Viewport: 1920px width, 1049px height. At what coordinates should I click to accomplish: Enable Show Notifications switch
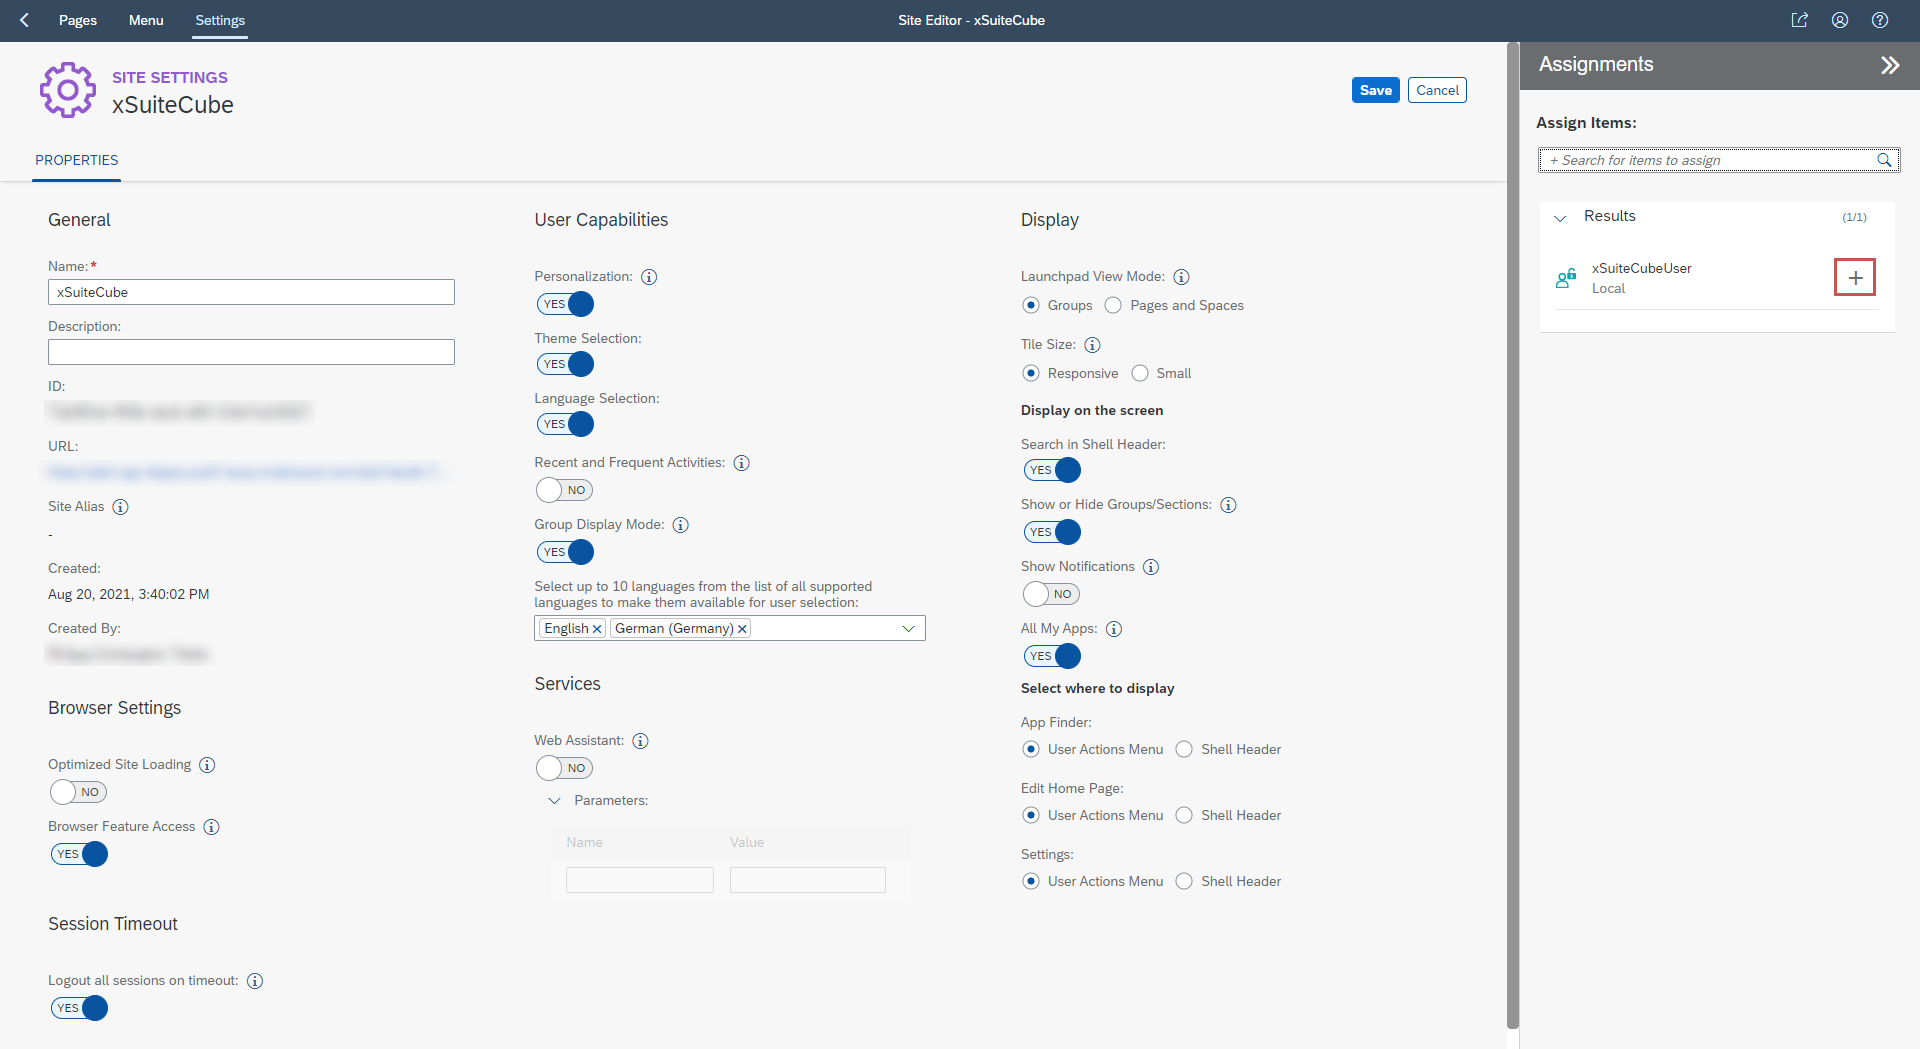click(1050, 594)
